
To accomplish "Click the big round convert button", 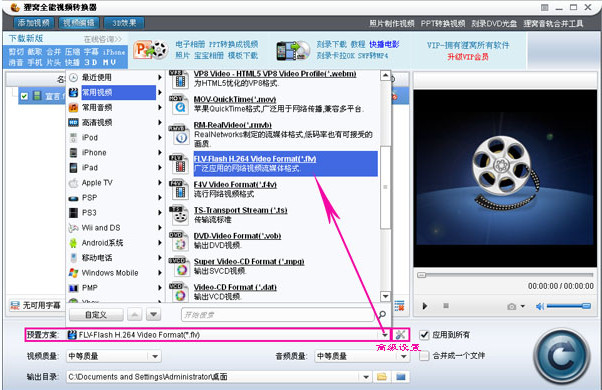I will (x=562, y=357).
